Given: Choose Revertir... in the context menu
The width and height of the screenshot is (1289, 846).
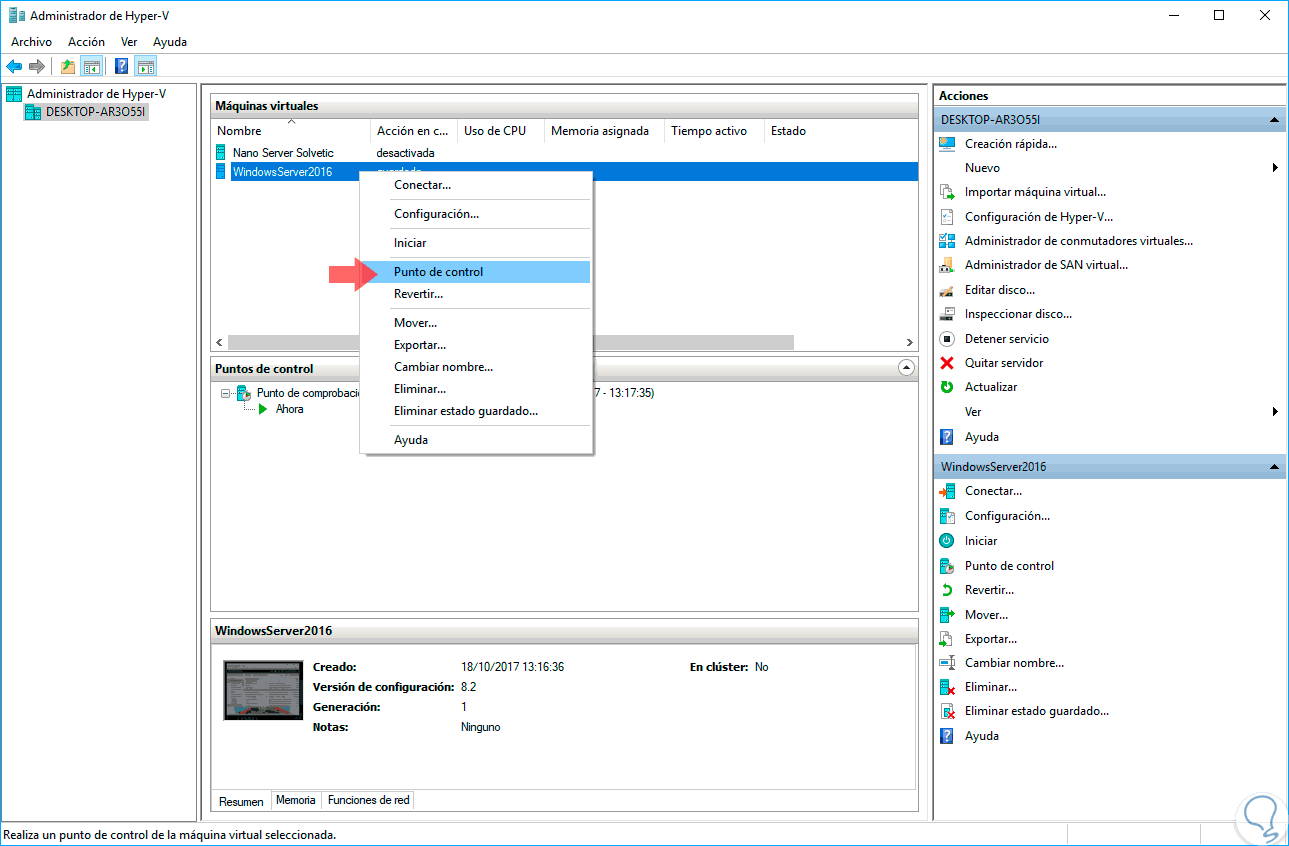Looking at the screenshot, I should coord(475,294).
